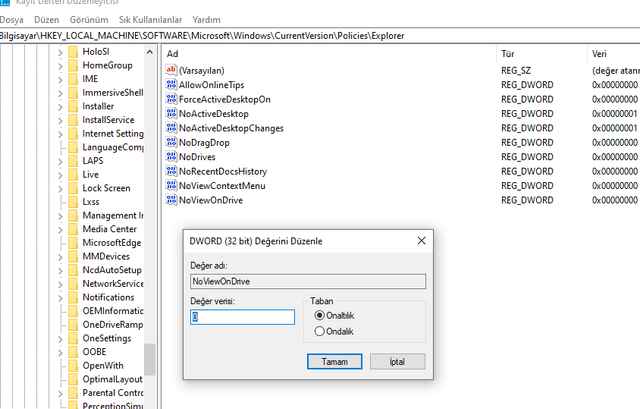This screenshot has height=409, width=640.
Task: Click the tree scroll up arrow
Action: tap(149, 52)
